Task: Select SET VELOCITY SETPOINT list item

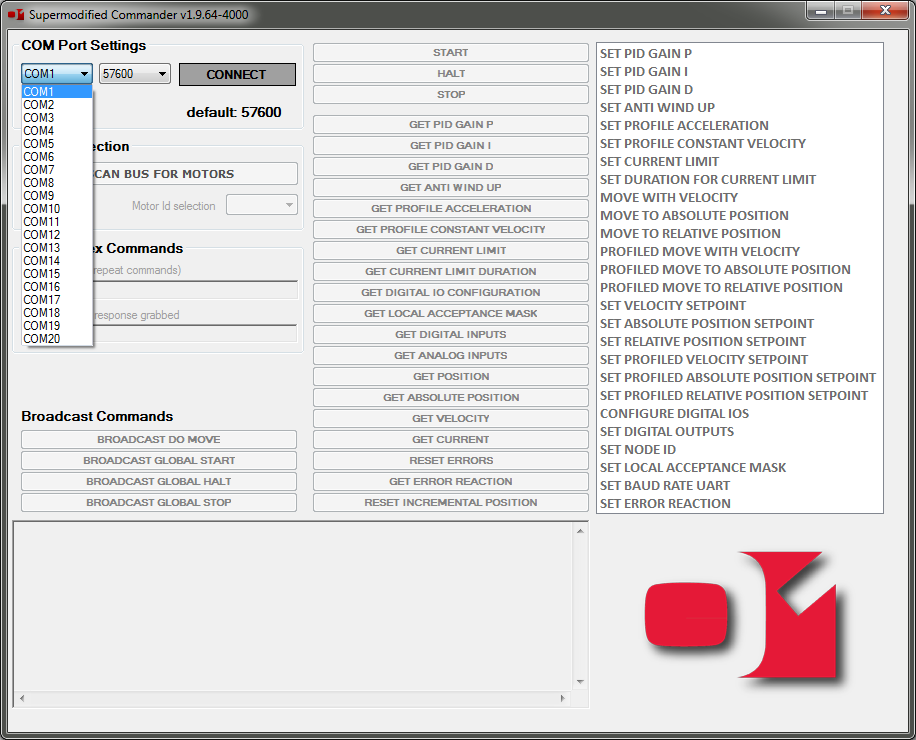Action: coord(672,305)
